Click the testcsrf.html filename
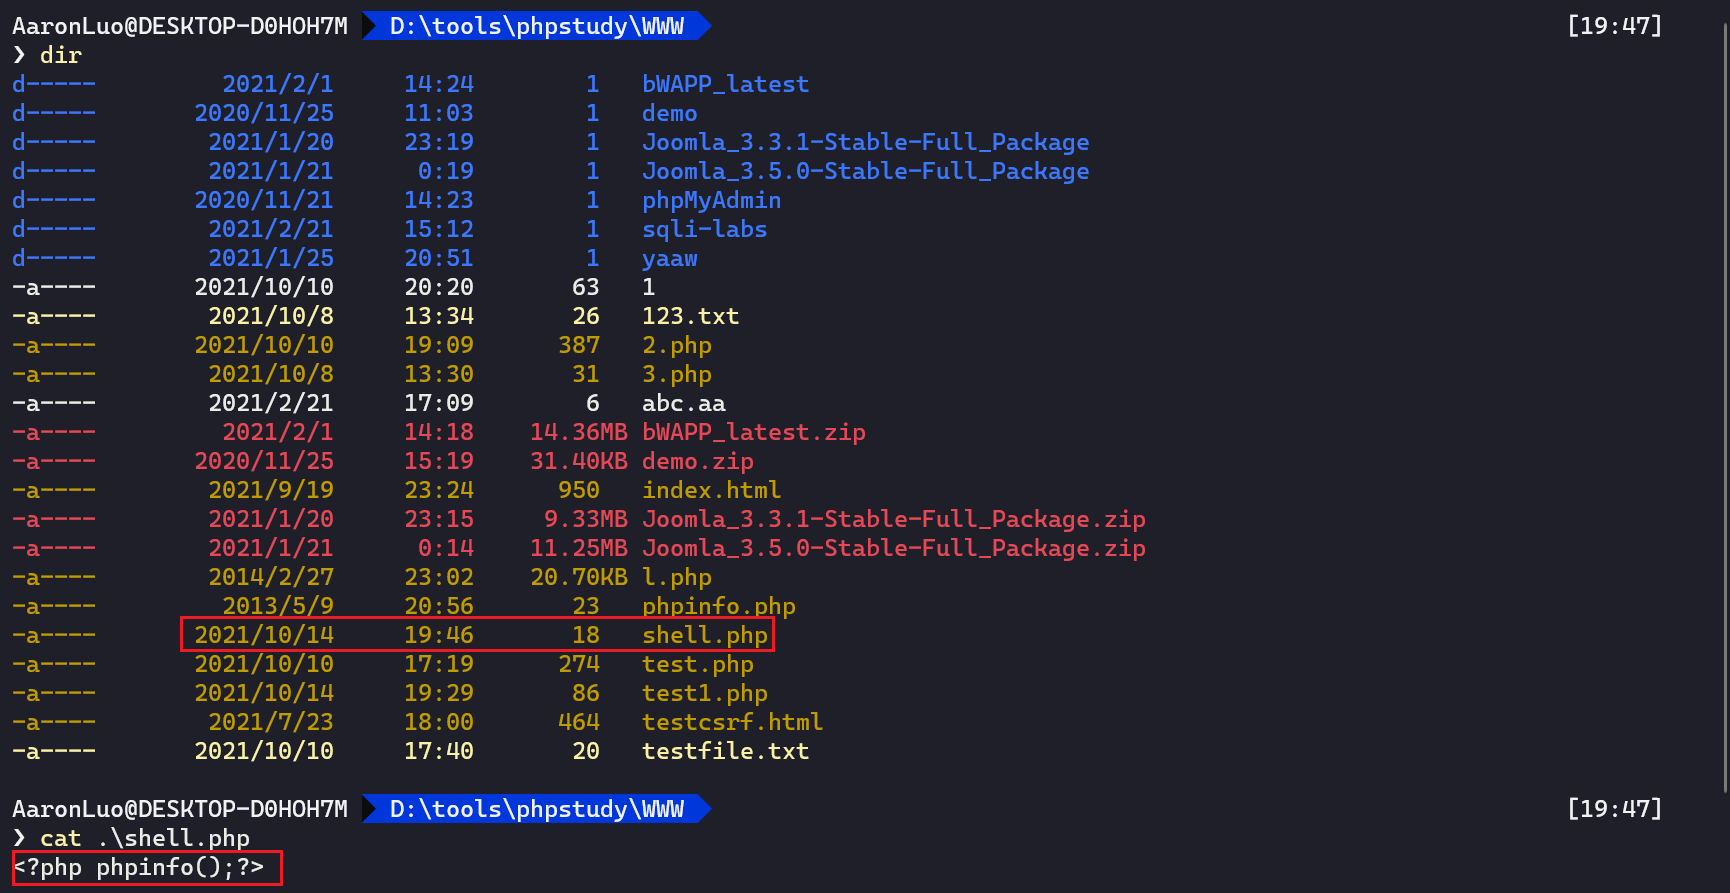This screenshot has height=893, width=1730. pyautogui.click(x=732, y=722)
